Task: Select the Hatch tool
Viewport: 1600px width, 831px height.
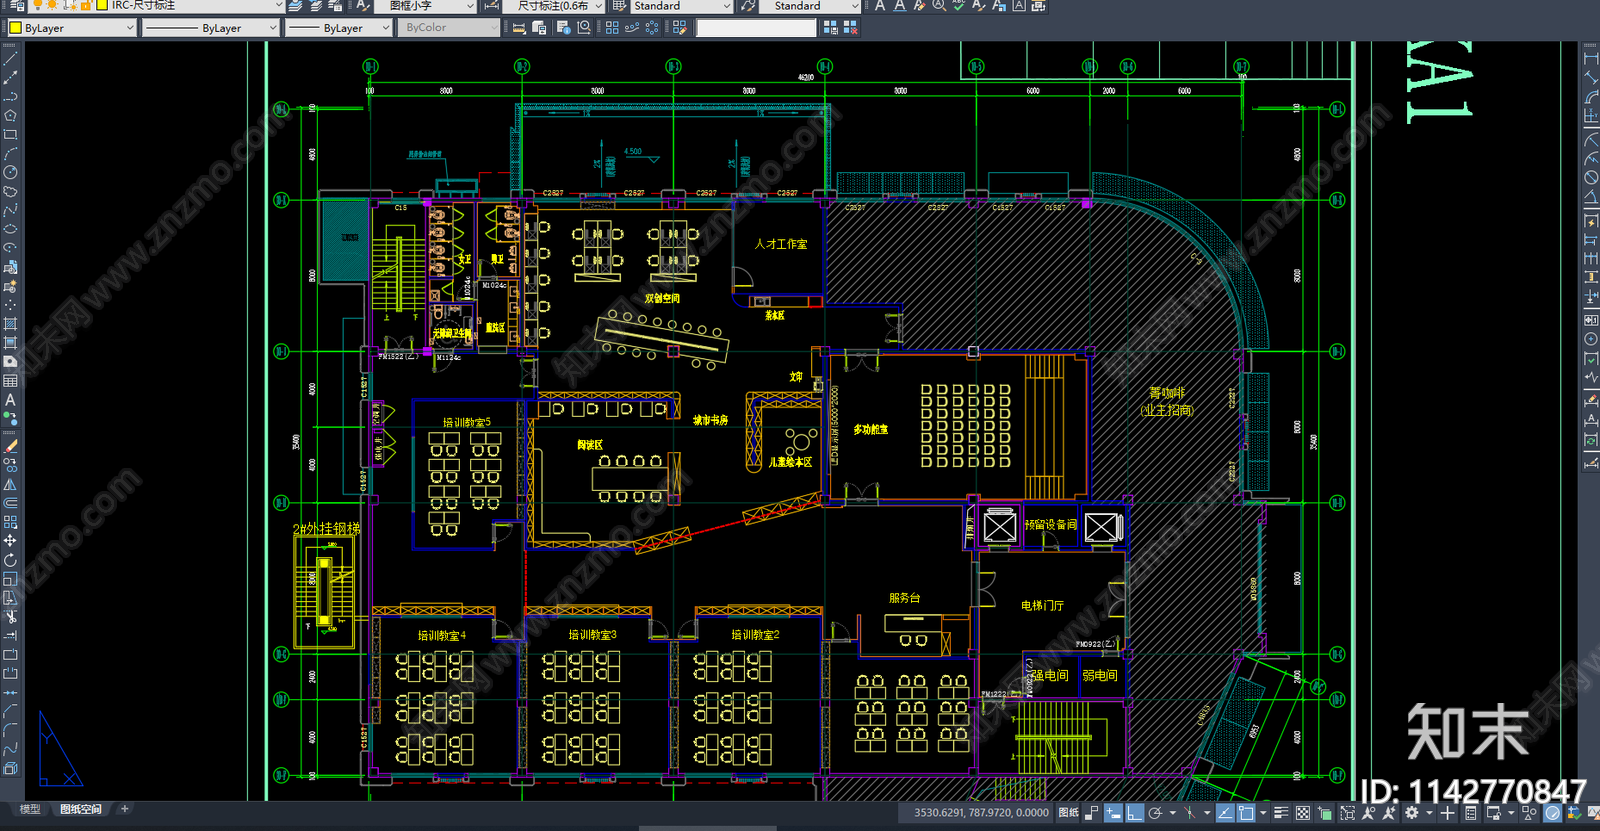Action: 10,324
